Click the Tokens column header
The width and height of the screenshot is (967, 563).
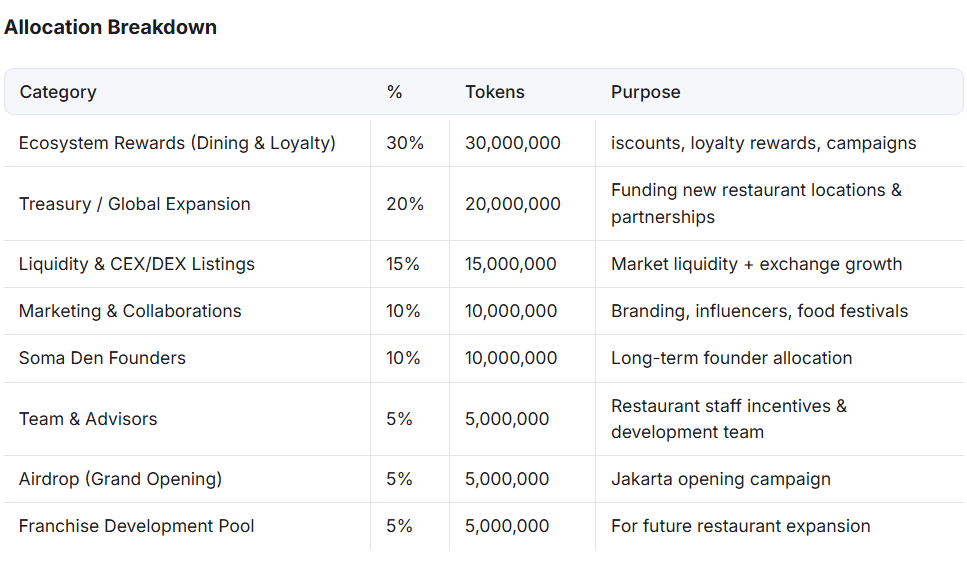pos(494,92)
